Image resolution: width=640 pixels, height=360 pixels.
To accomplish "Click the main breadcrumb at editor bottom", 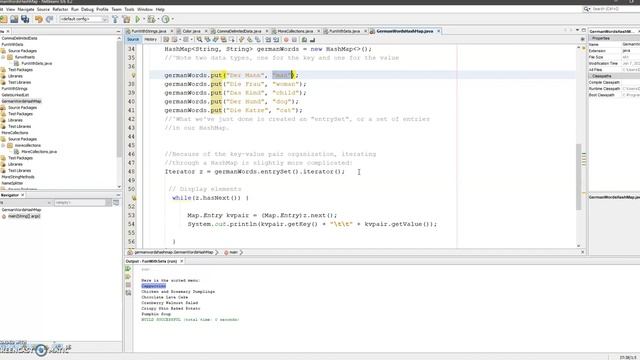I will [x=233, y=252].
